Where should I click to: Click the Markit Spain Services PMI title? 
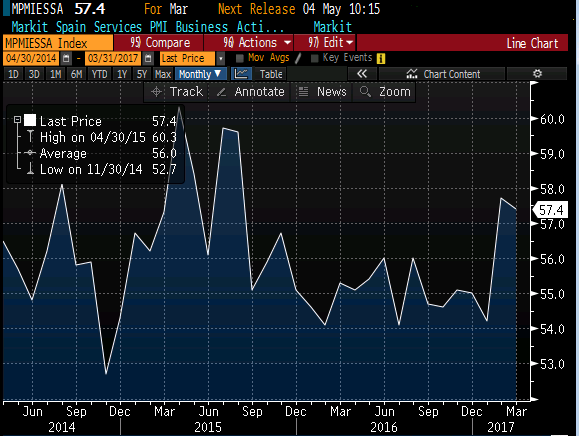coord(148,27)
